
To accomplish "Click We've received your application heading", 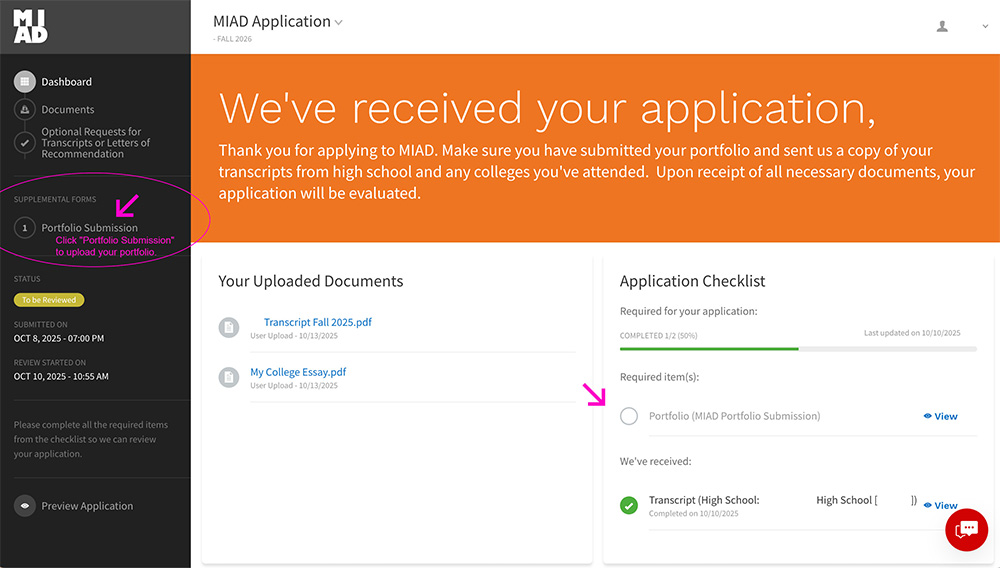I will tap(547, 108).
